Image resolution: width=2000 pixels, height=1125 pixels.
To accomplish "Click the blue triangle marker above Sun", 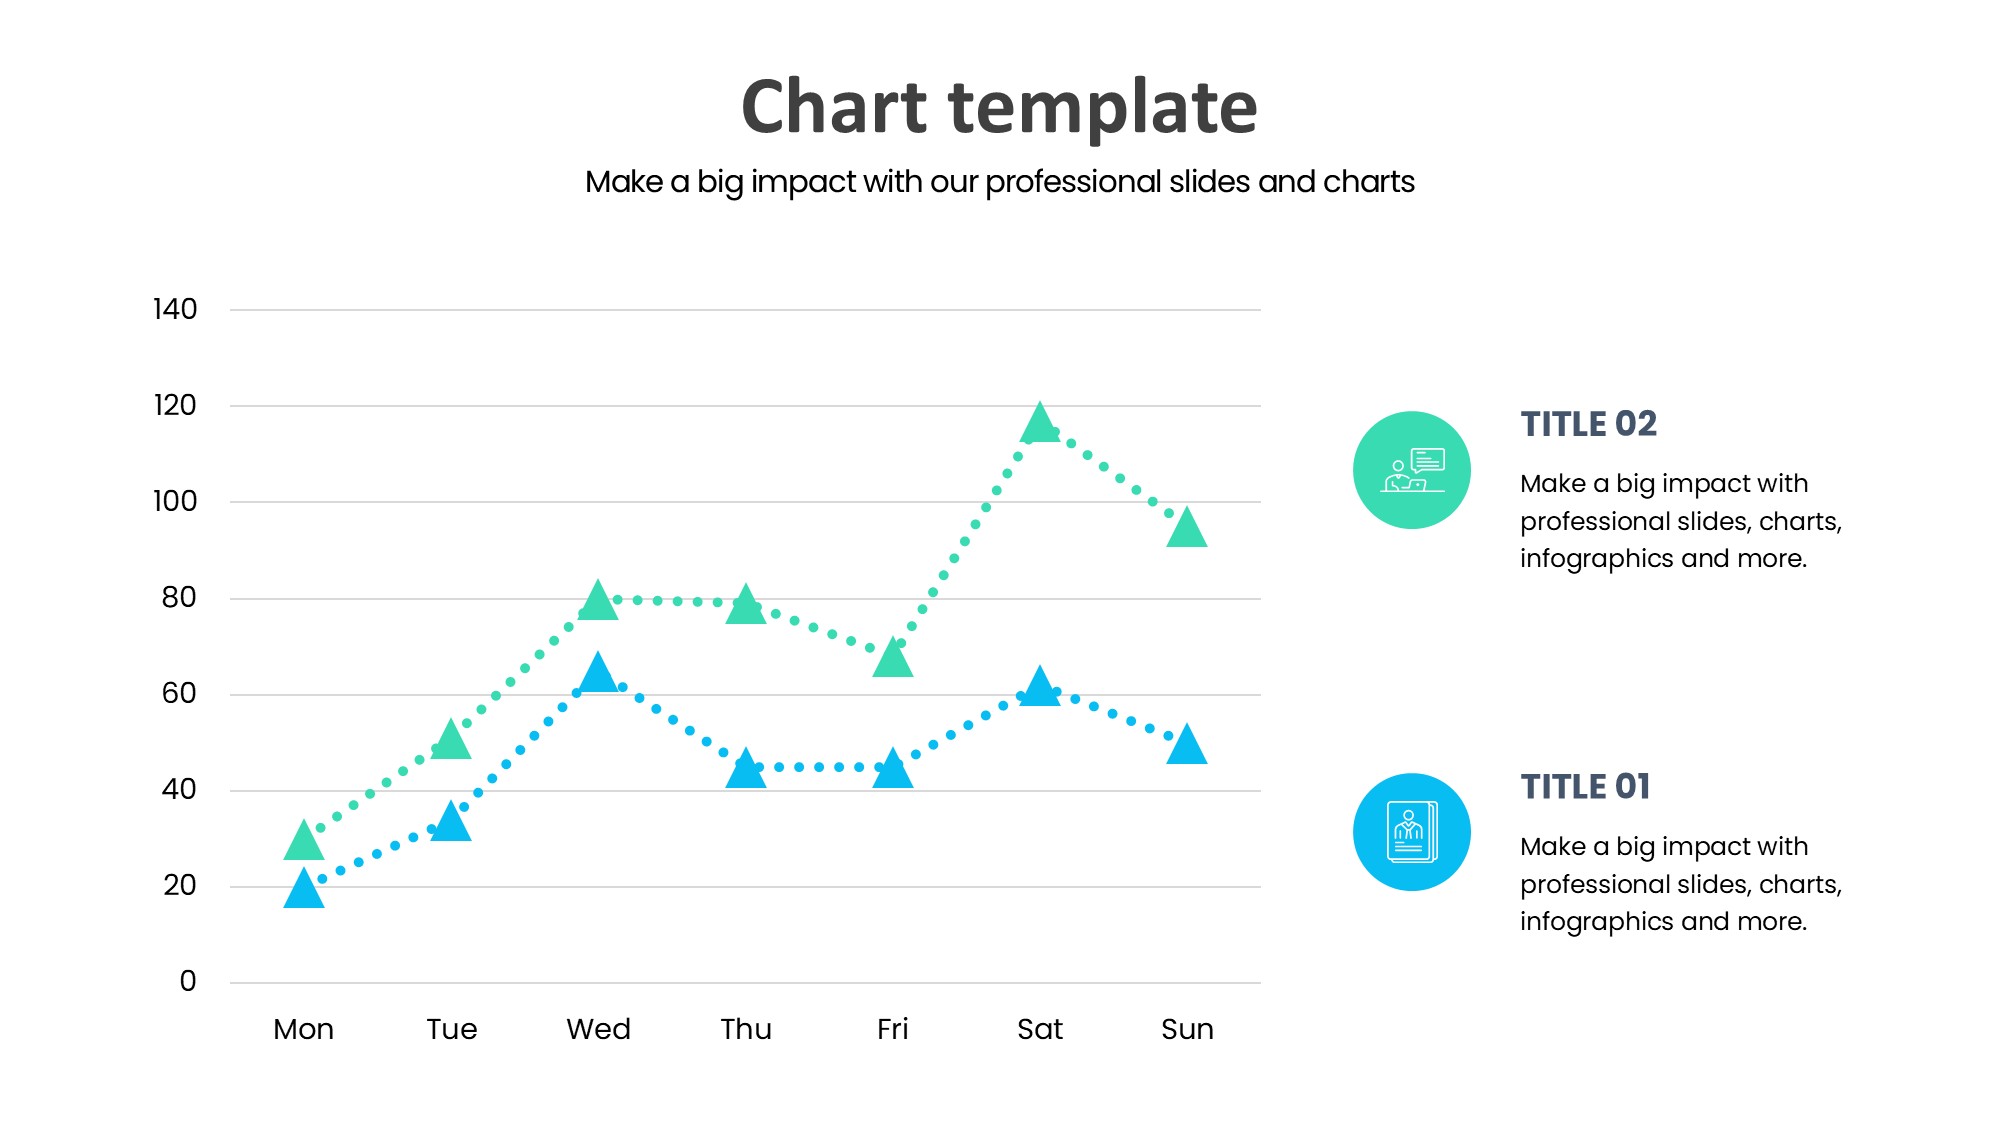I will tap(1187, 746).
